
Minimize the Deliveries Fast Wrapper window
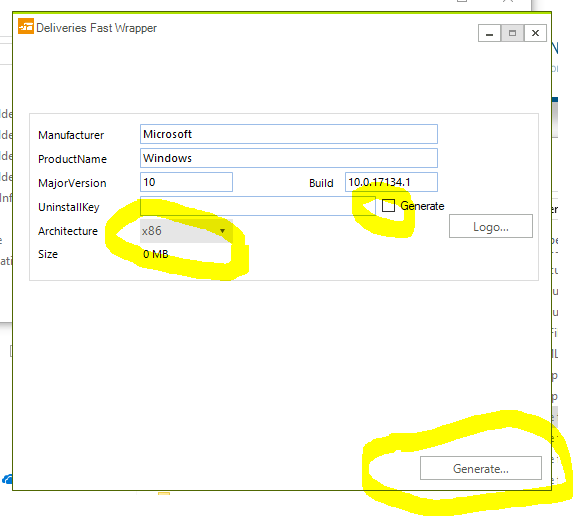click(489, 33)
